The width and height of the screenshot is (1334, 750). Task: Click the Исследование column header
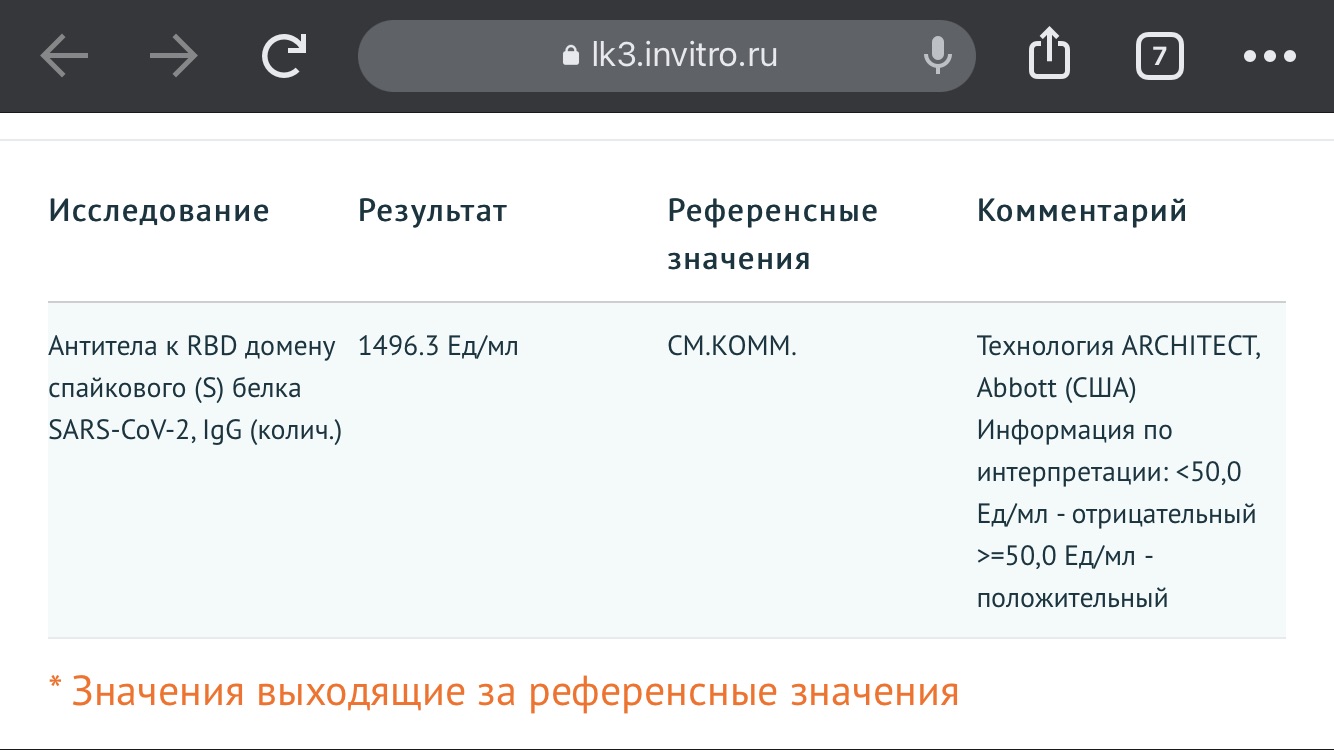(159, 211)
